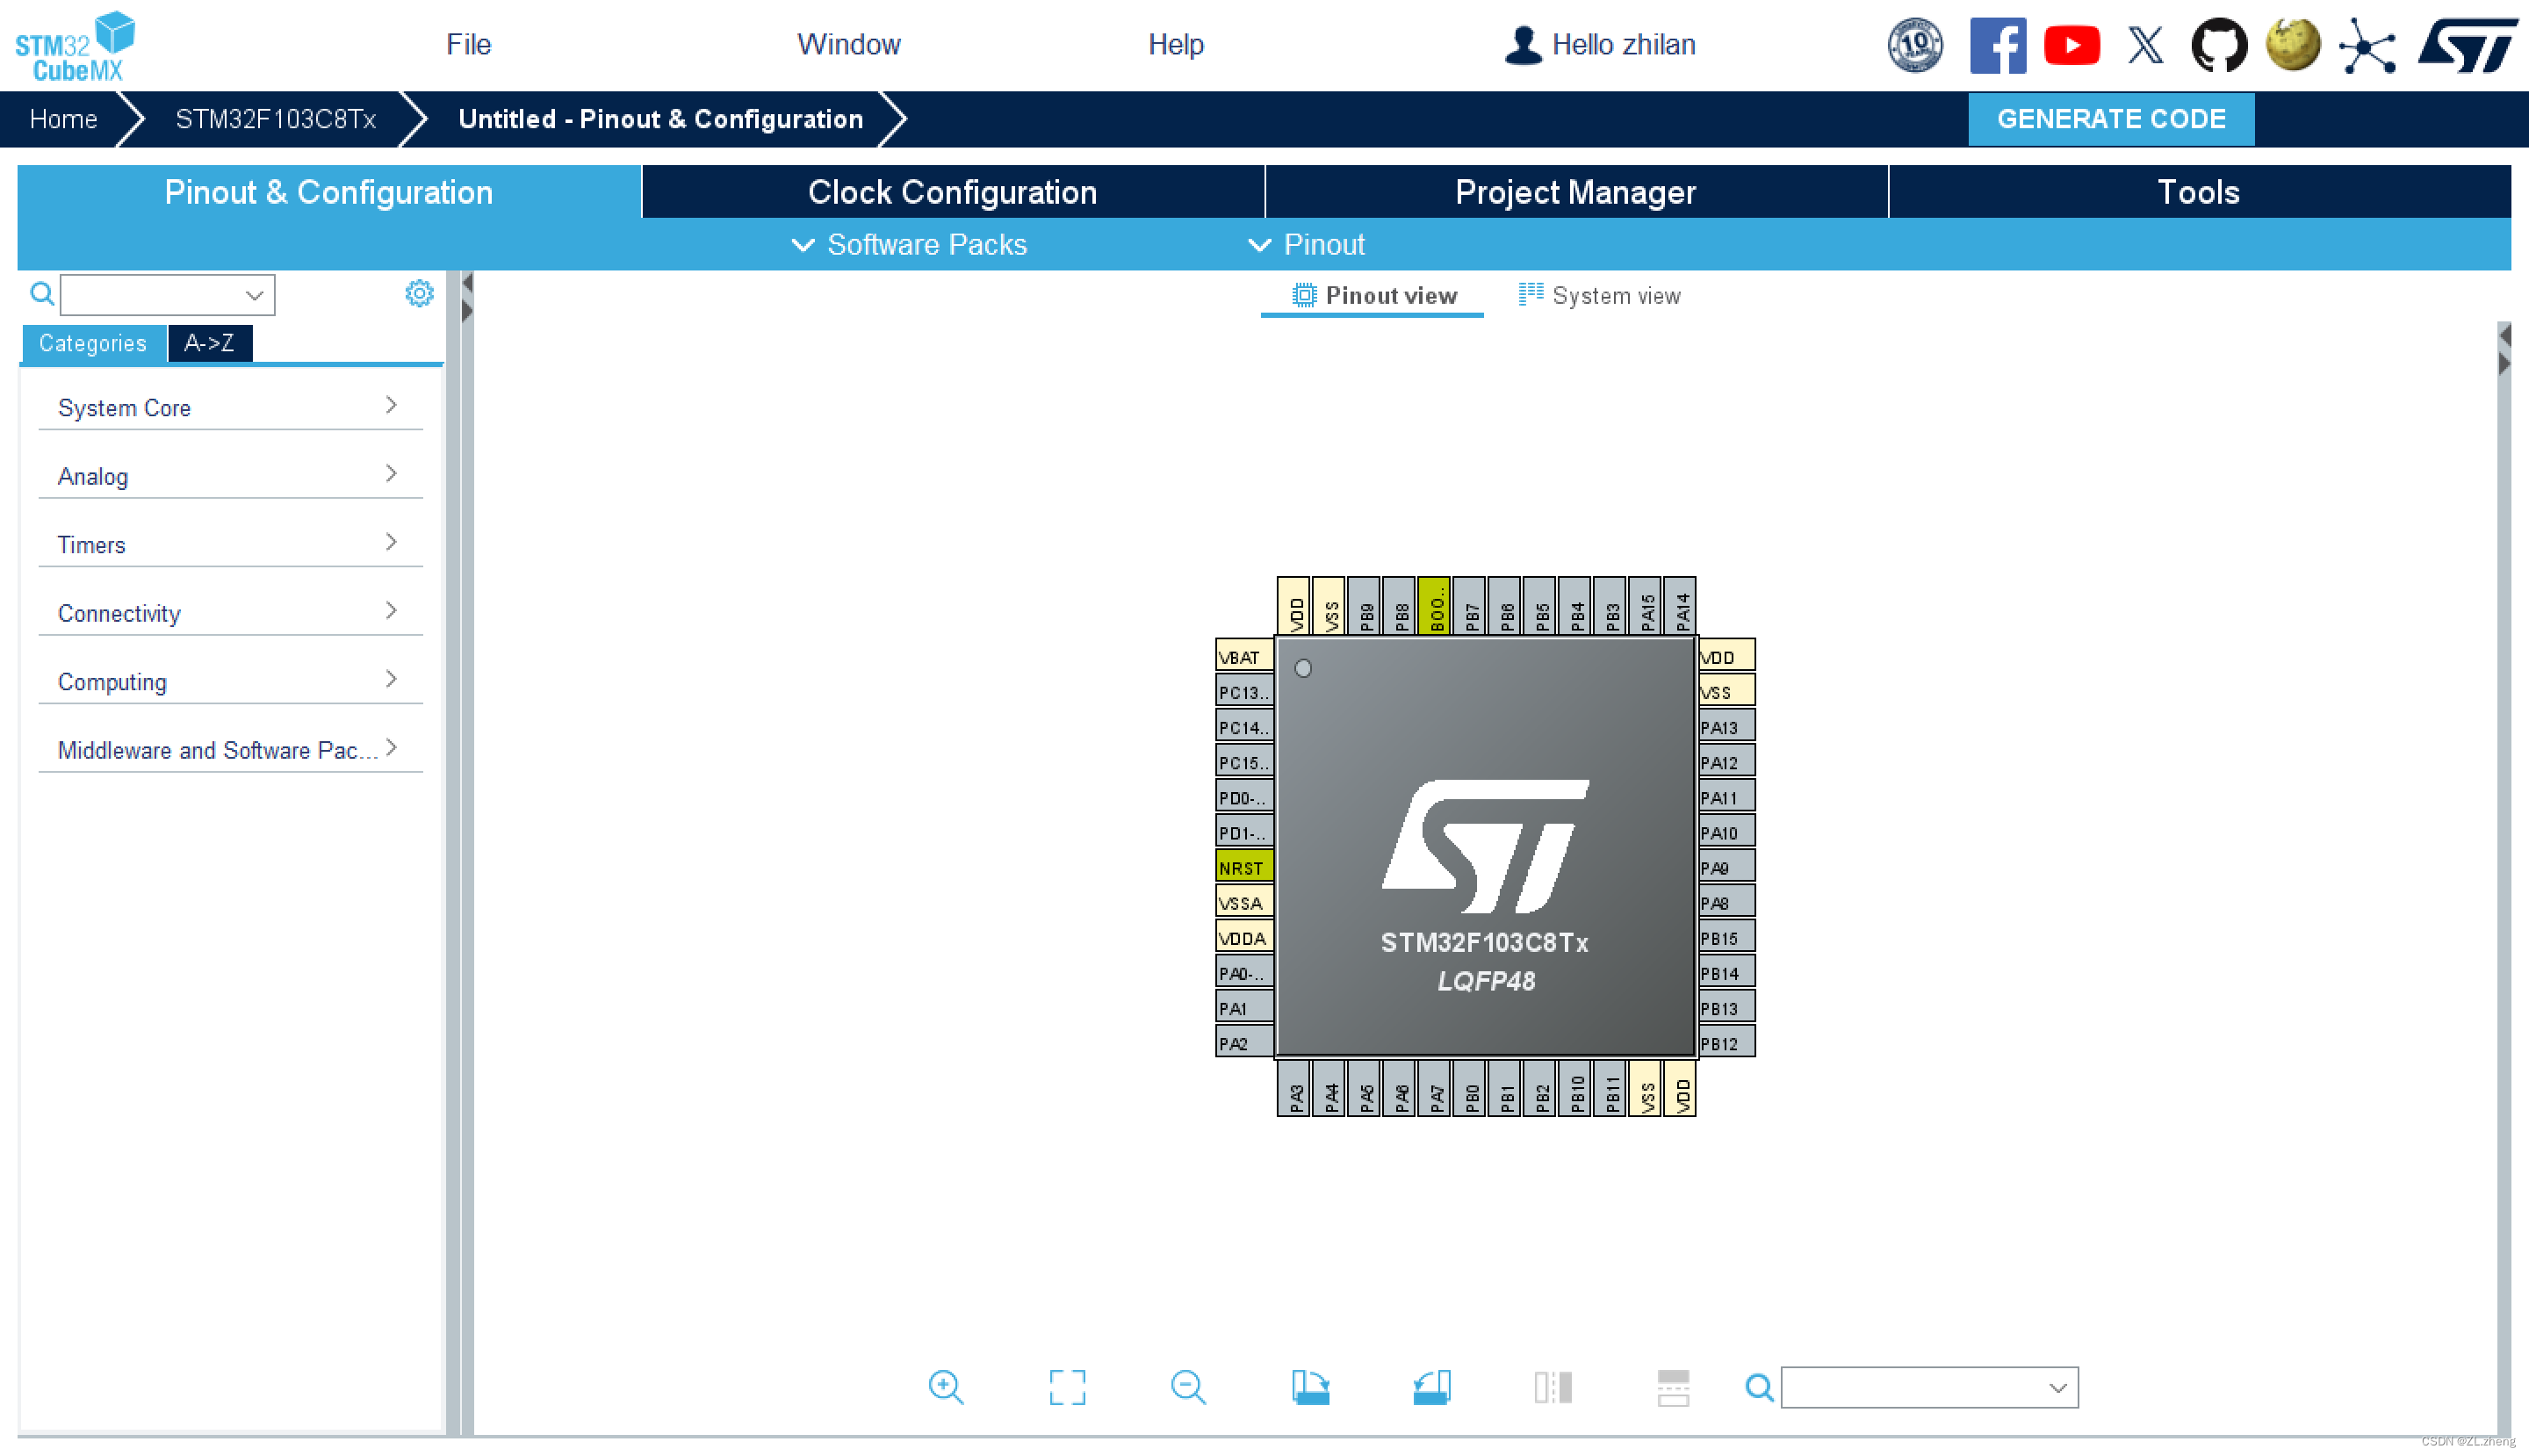Expand the Analog category
The width and height of the screenshot is (2529, 1456).
click(230, 476)
